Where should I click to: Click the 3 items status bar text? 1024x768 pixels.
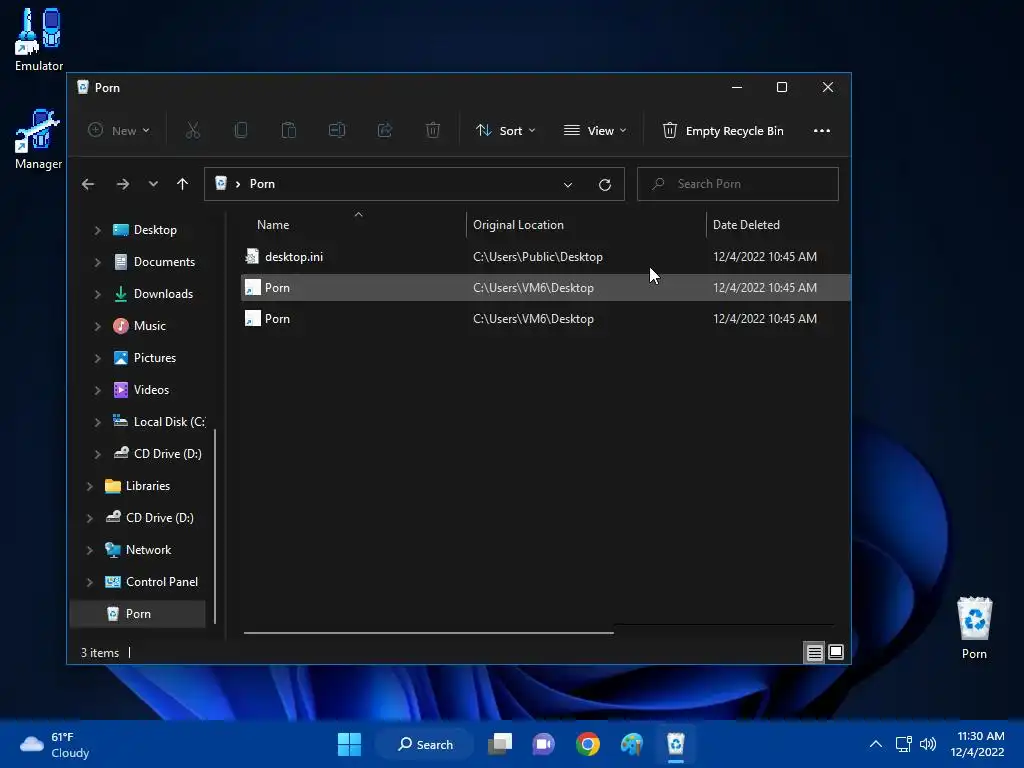[100, 652]
